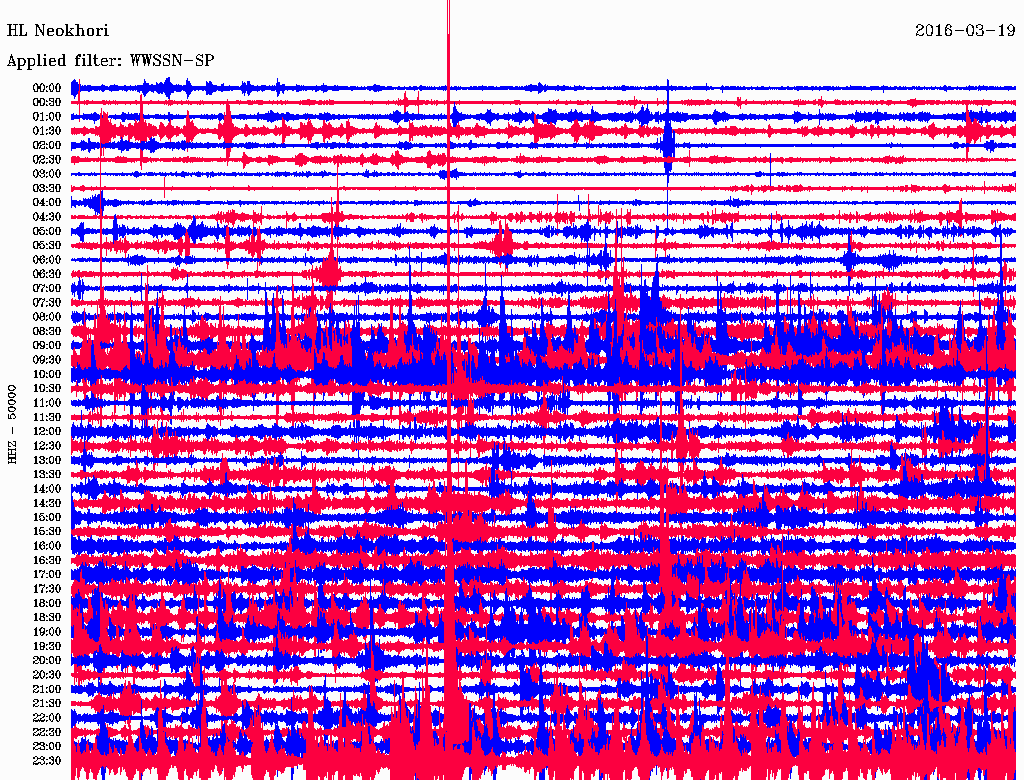Select the 19:30 time label
This screenshot has height=780, width=1024.
coord(47,646)
